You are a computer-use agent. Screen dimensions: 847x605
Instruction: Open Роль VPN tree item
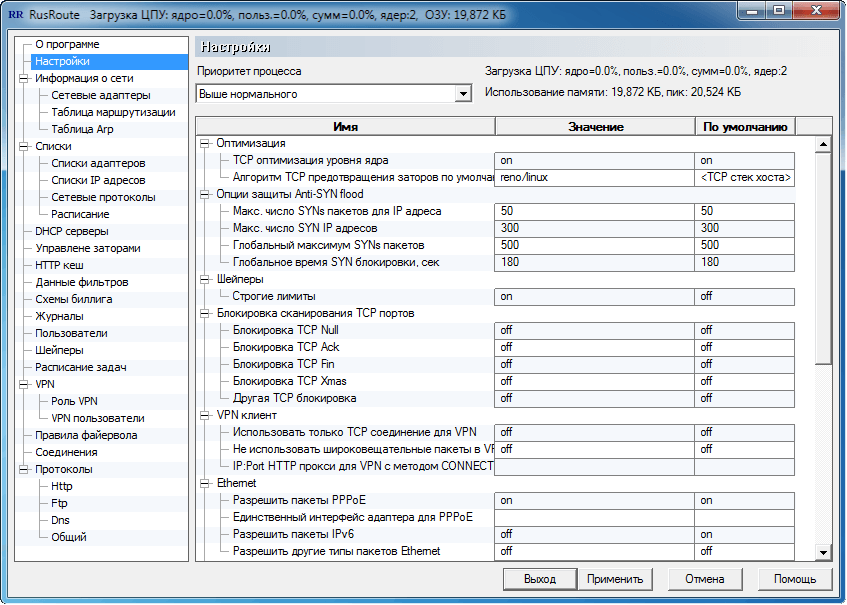[x=74, y=401]
